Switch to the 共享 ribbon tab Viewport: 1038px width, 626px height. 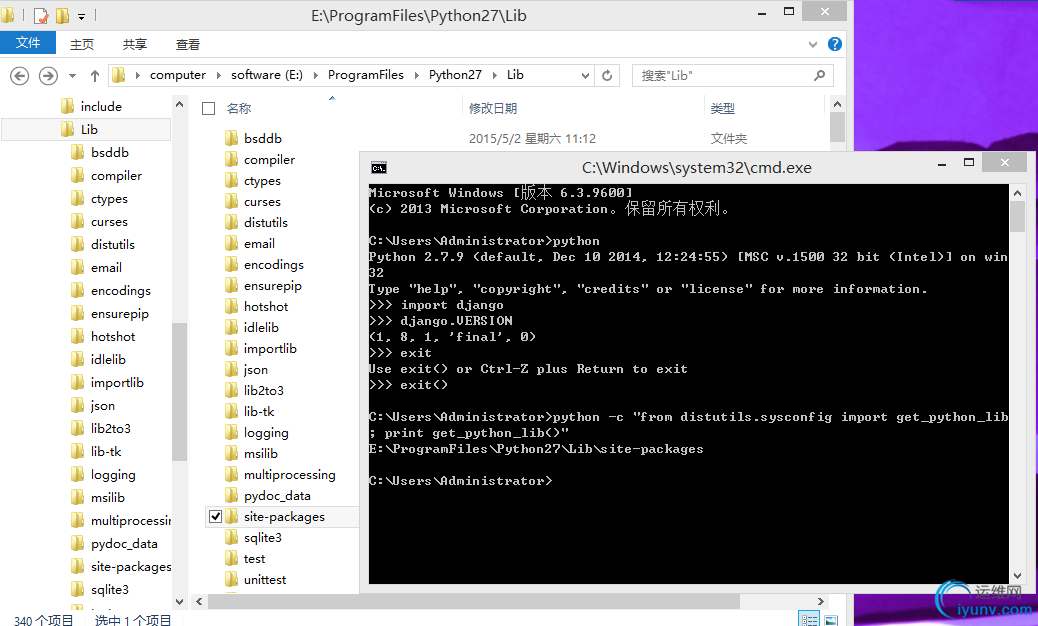pyautogui.click(x=134, y=44)
